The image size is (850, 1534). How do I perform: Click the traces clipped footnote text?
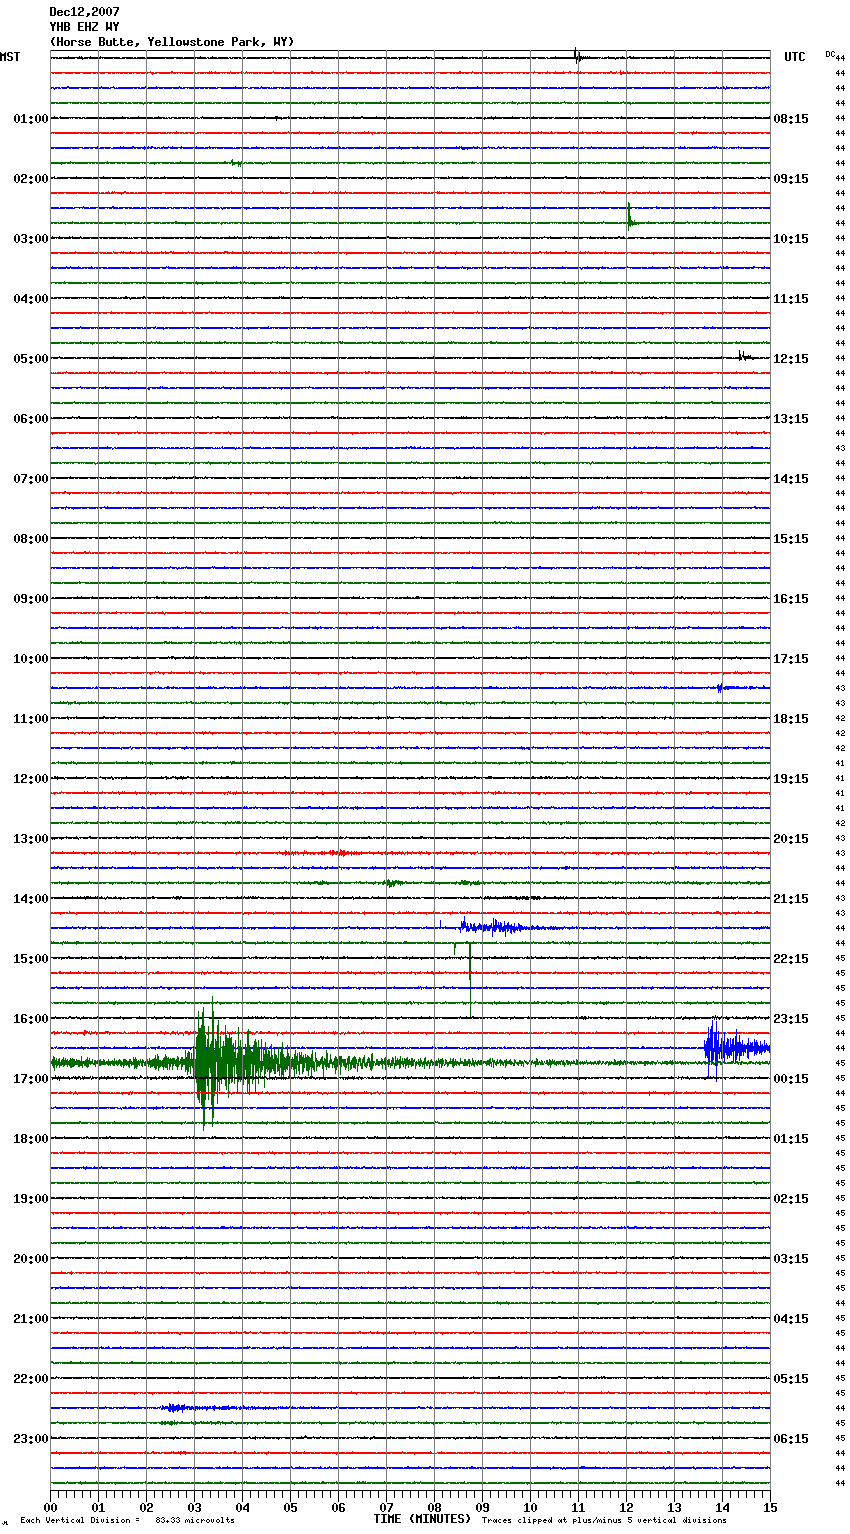(x=604, y=1521)
